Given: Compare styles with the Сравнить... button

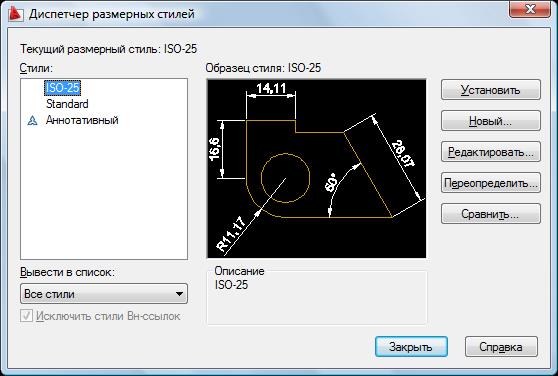Looking at the screenshot, I should click(491, 214).
